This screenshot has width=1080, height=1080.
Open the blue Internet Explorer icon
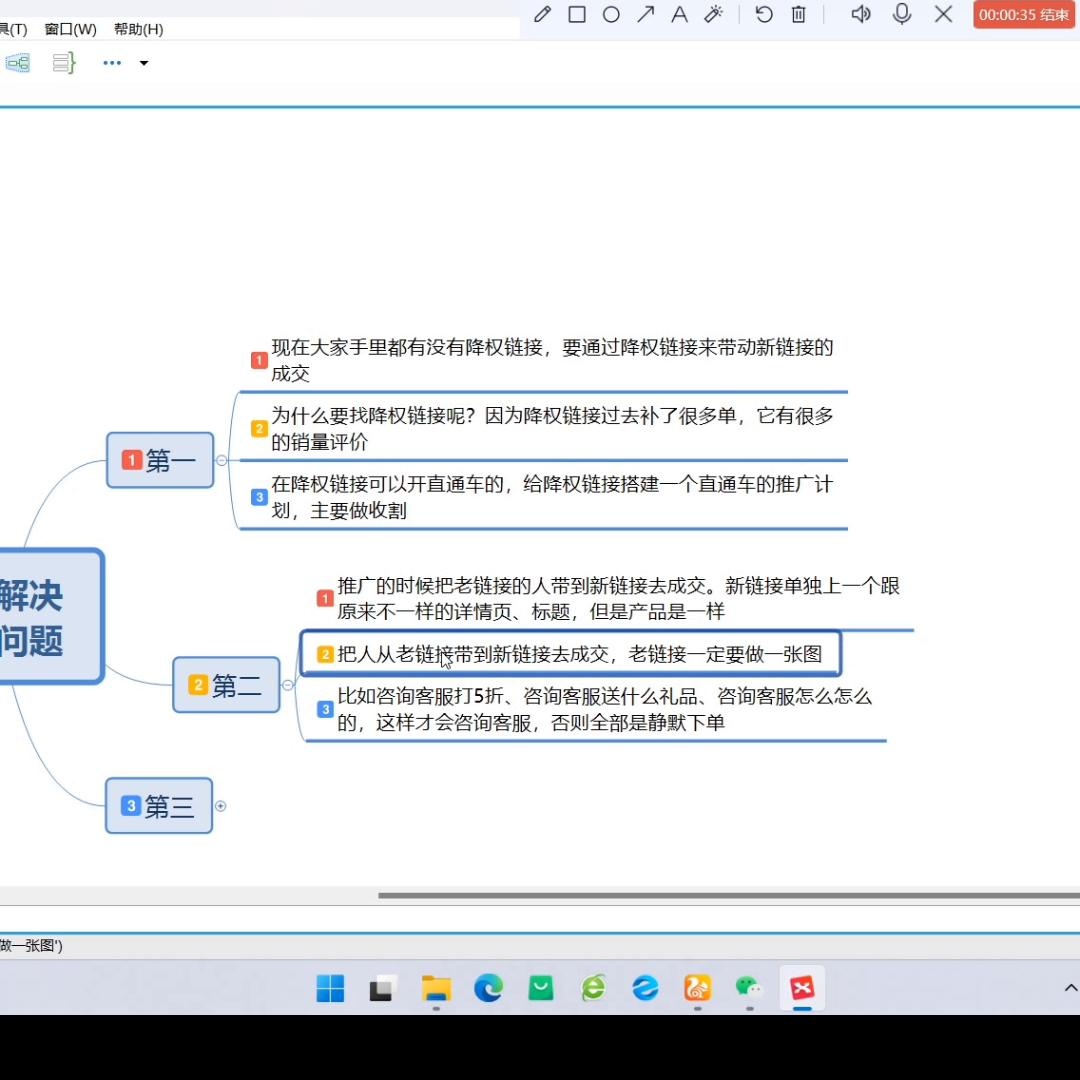click(x=645, y=988)
